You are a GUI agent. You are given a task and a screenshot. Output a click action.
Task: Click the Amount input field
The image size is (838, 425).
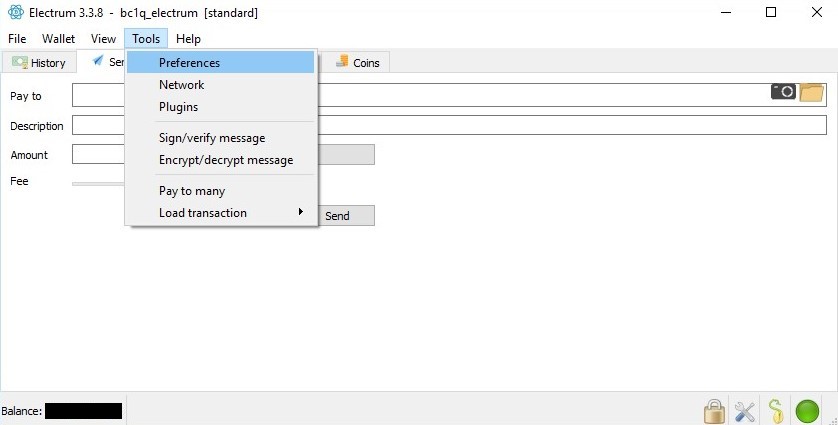tap(99, 154)
